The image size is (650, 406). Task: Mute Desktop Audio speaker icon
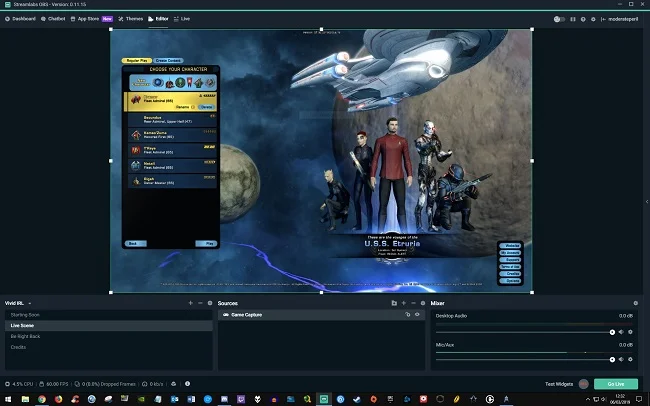pos(621,332)
